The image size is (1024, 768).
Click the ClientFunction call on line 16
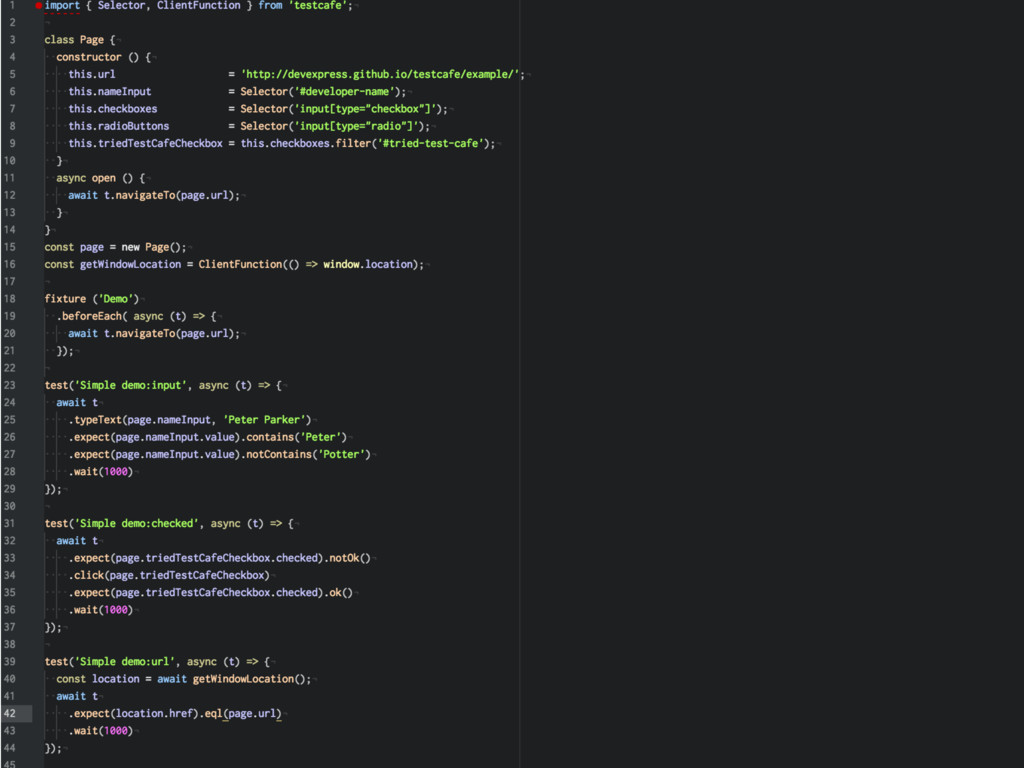point(240,265)
